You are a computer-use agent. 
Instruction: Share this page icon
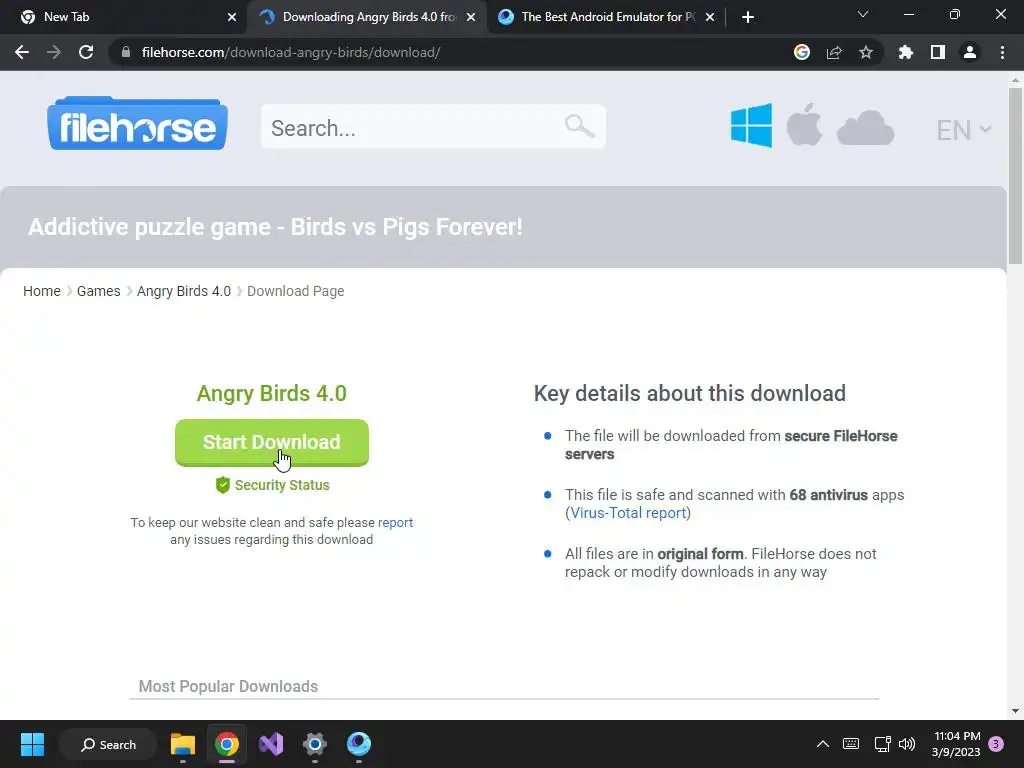pyautogui.click(x=834, y=52)
